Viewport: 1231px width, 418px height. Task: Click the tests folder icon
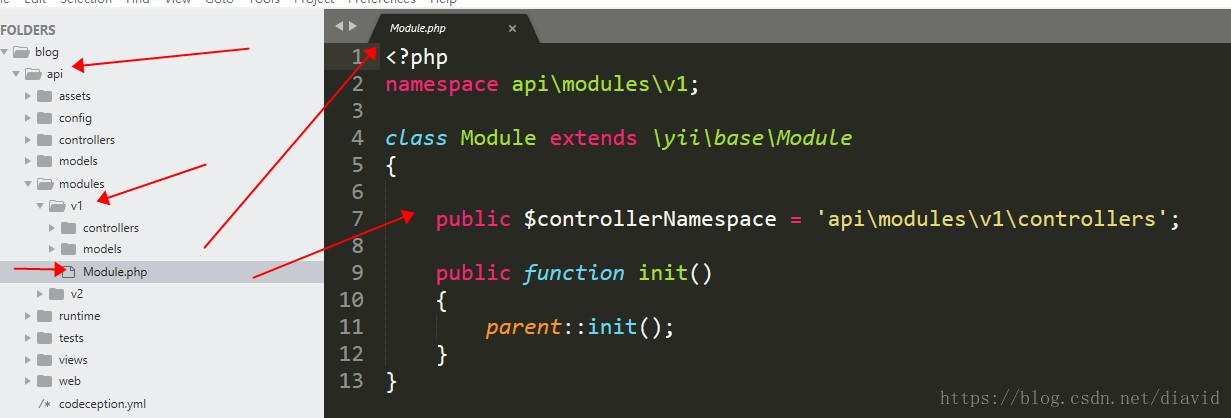point(44,338)
